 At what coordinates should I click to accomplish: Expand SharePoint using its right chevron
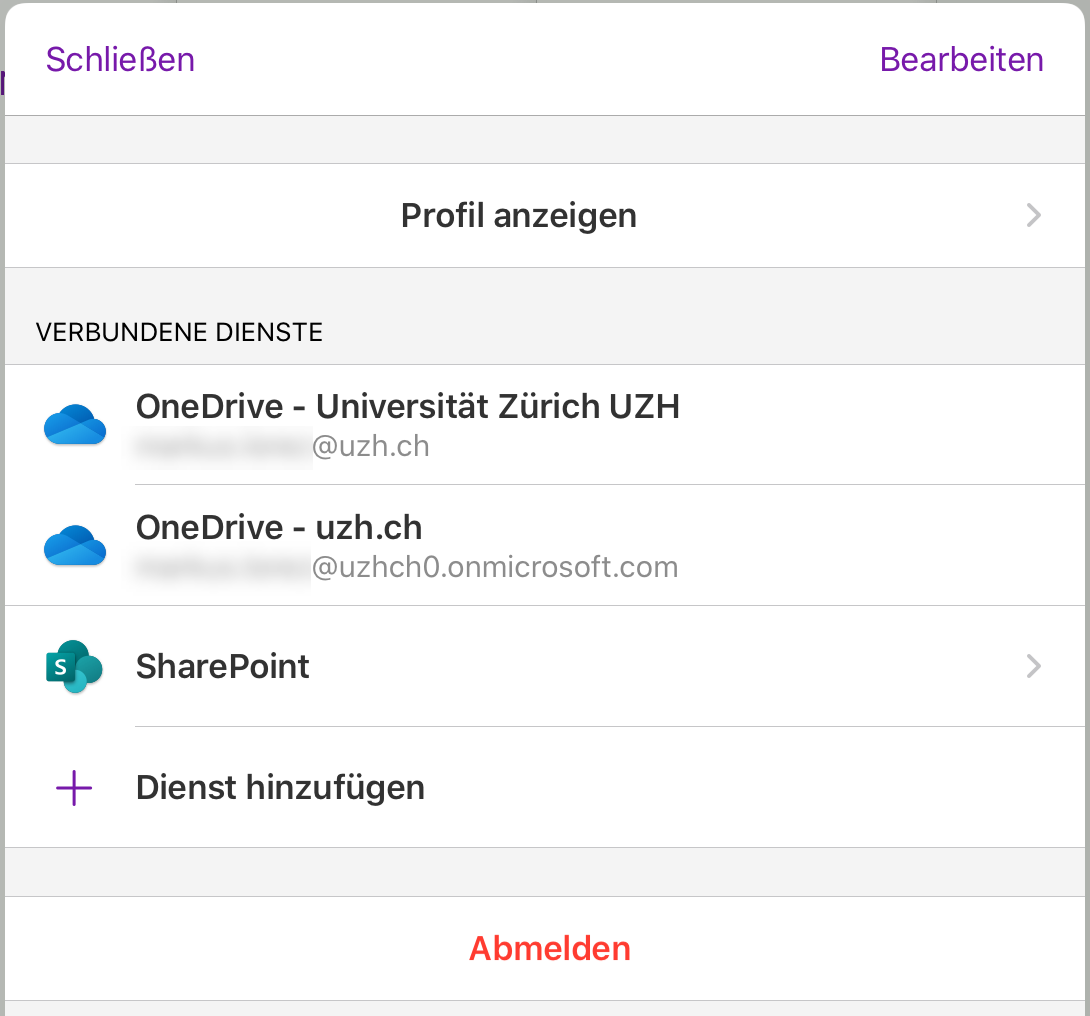click(1034, 667)
